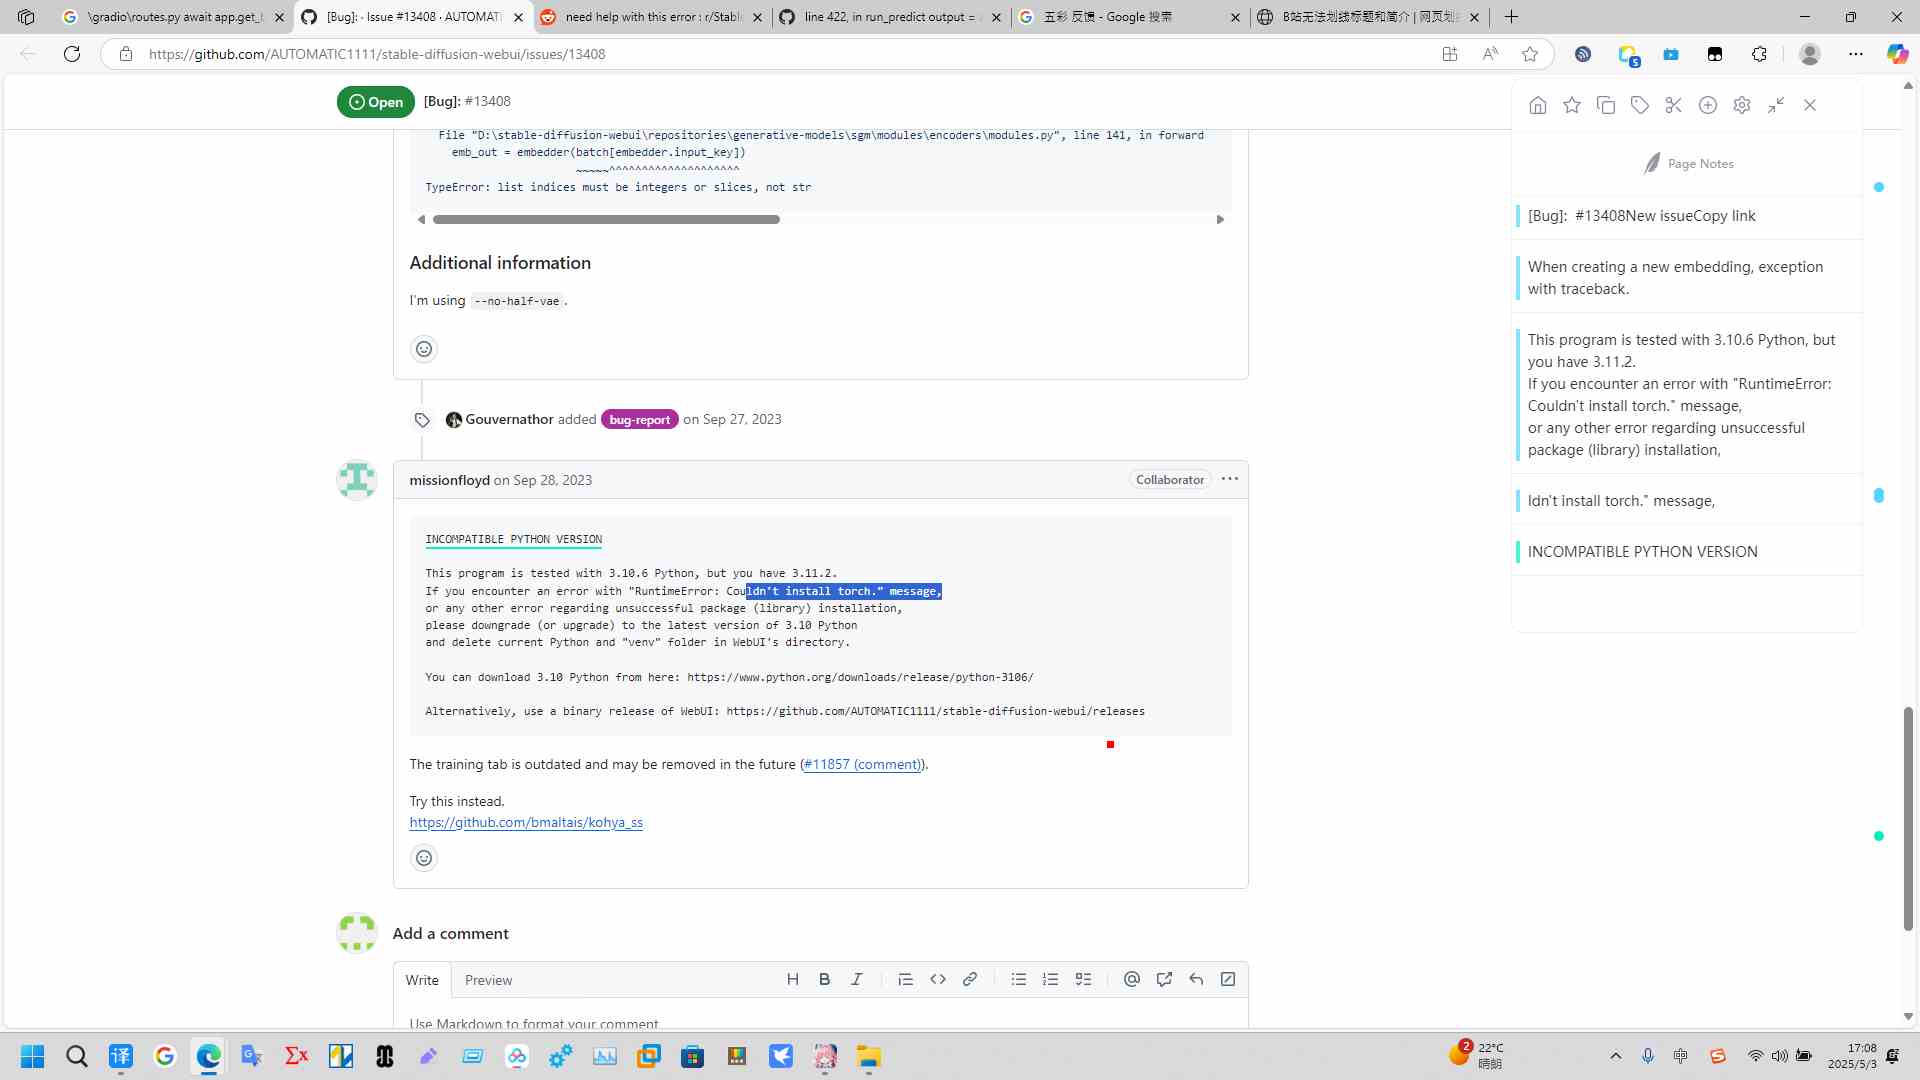Click the add circle plus icon in notes panel
Viewport: 1920px width, 1080px height.
(1708, 105)
